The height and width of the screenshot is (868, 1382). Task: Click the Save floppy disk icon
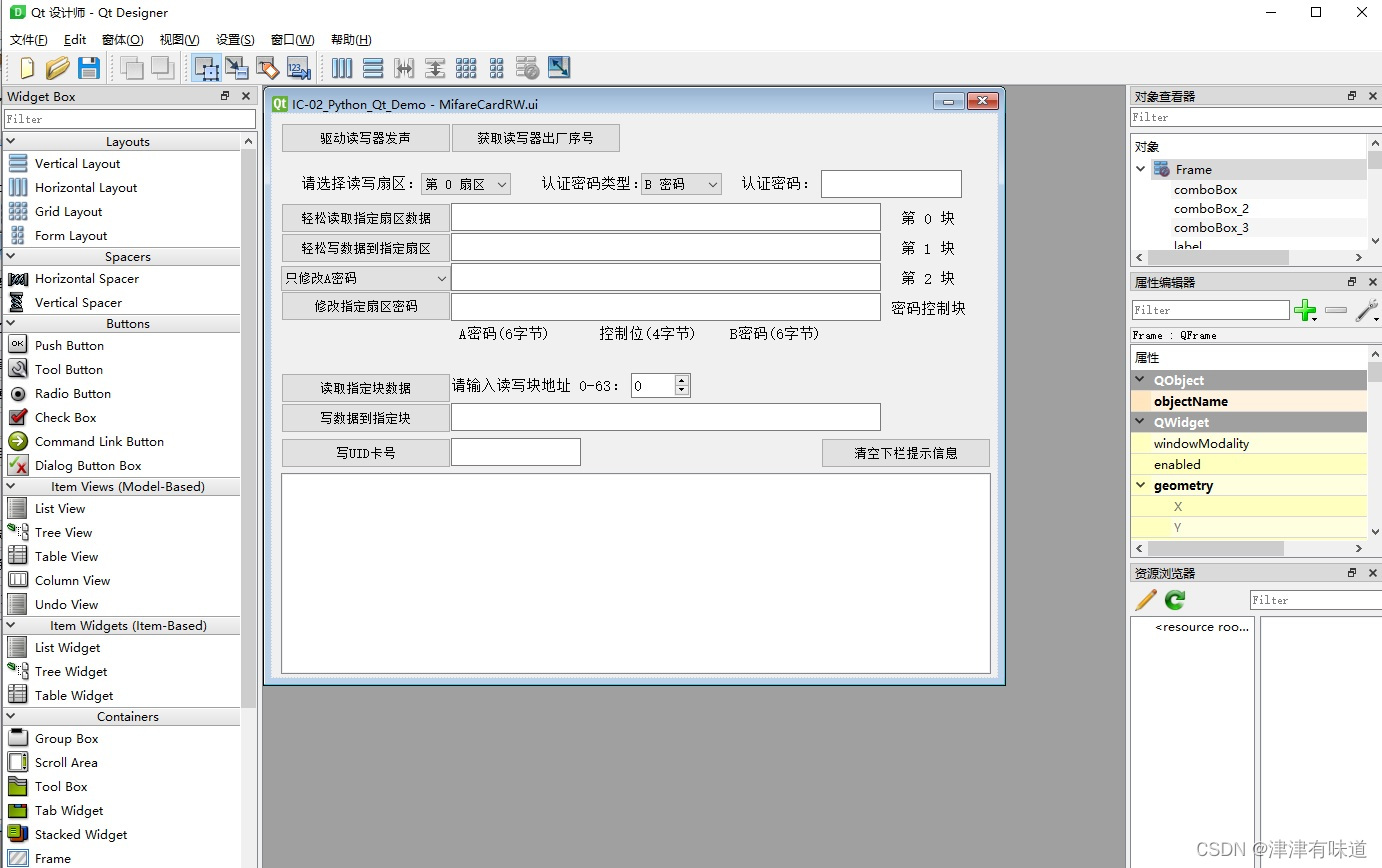(x=89, y=68)
